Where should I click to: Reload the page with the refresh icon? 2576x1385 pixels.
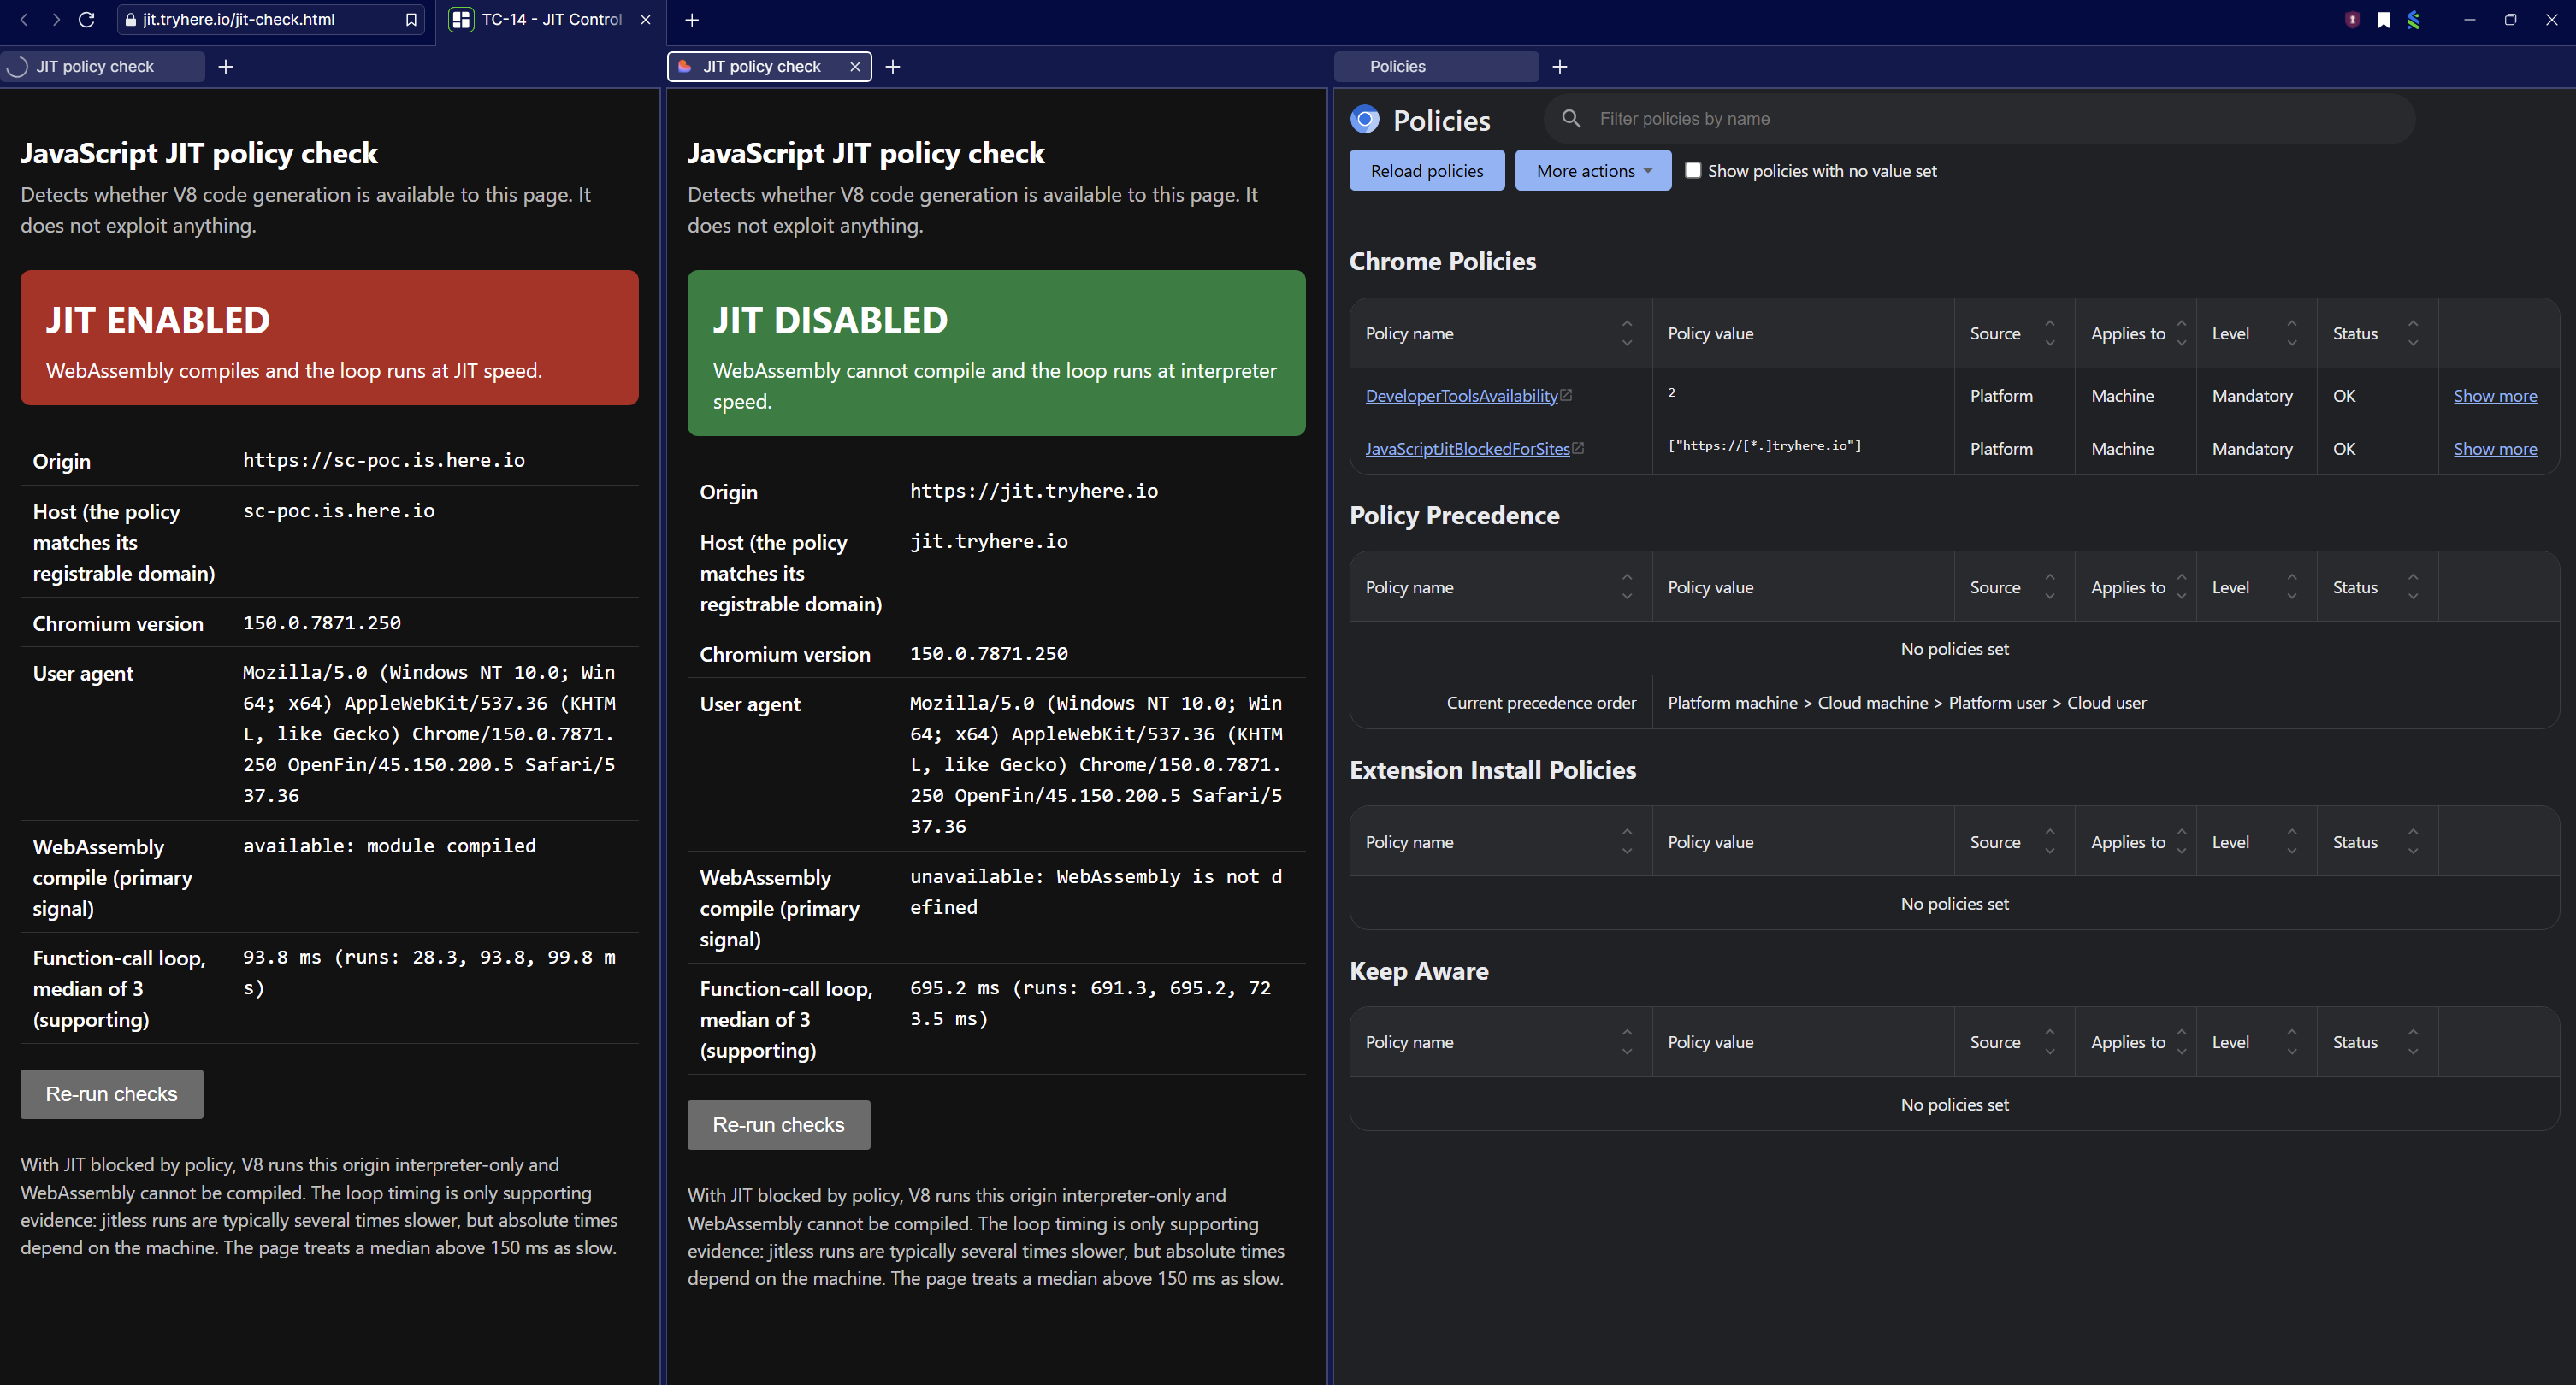[x=87, y=19]
